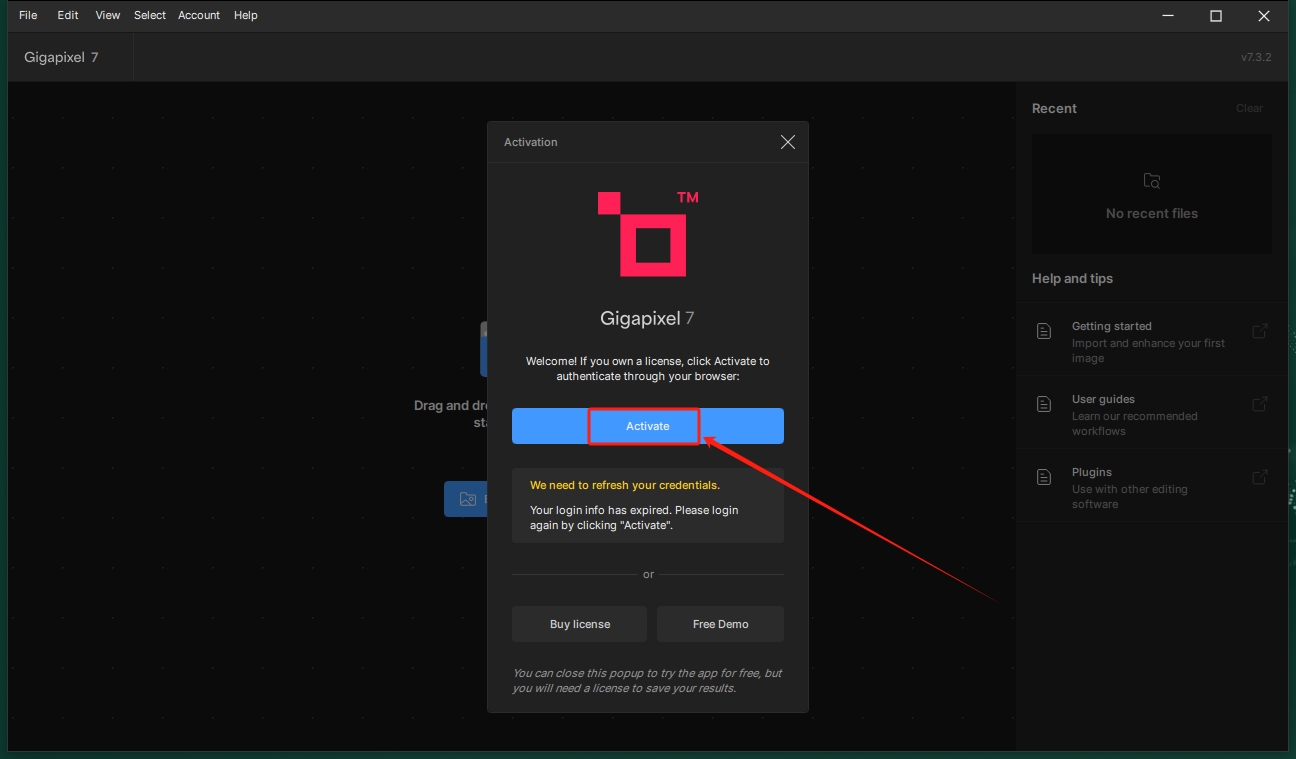The image size is (1296, 759).
Task: Open the Help menu
Action: tap(246, 15)
